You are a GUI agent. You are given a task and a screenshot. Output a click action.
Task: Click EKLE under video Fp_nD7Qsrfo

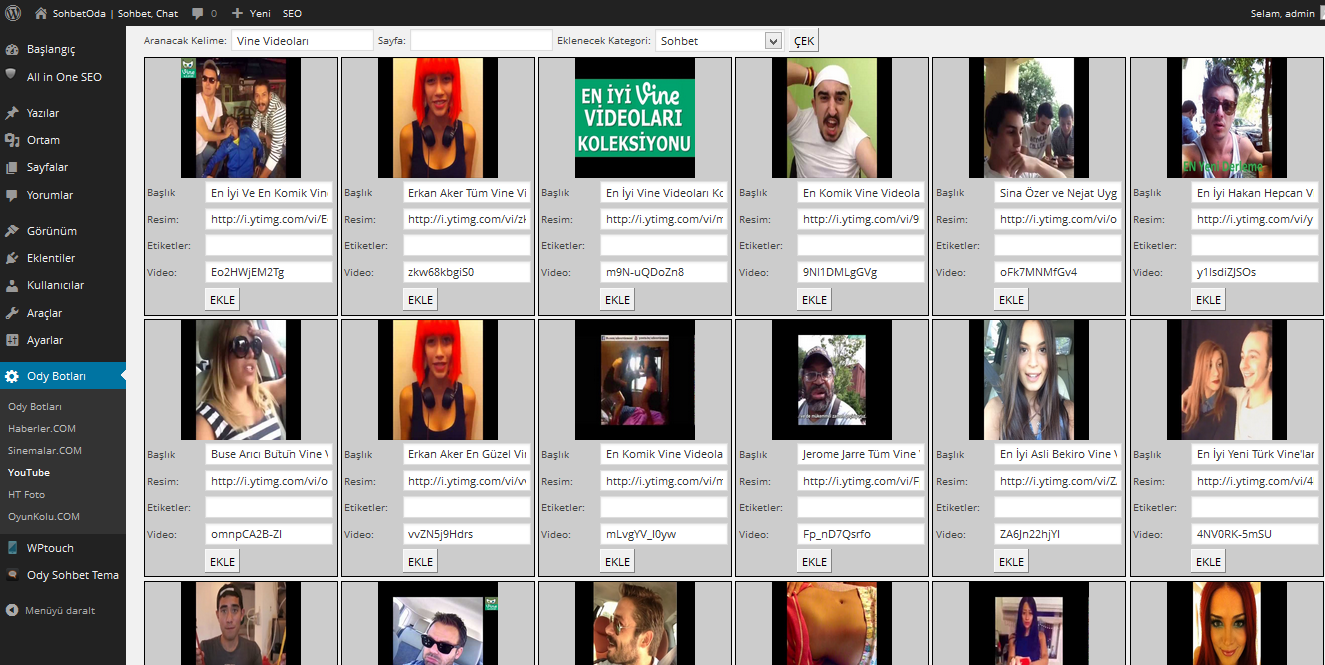[814, 561]
